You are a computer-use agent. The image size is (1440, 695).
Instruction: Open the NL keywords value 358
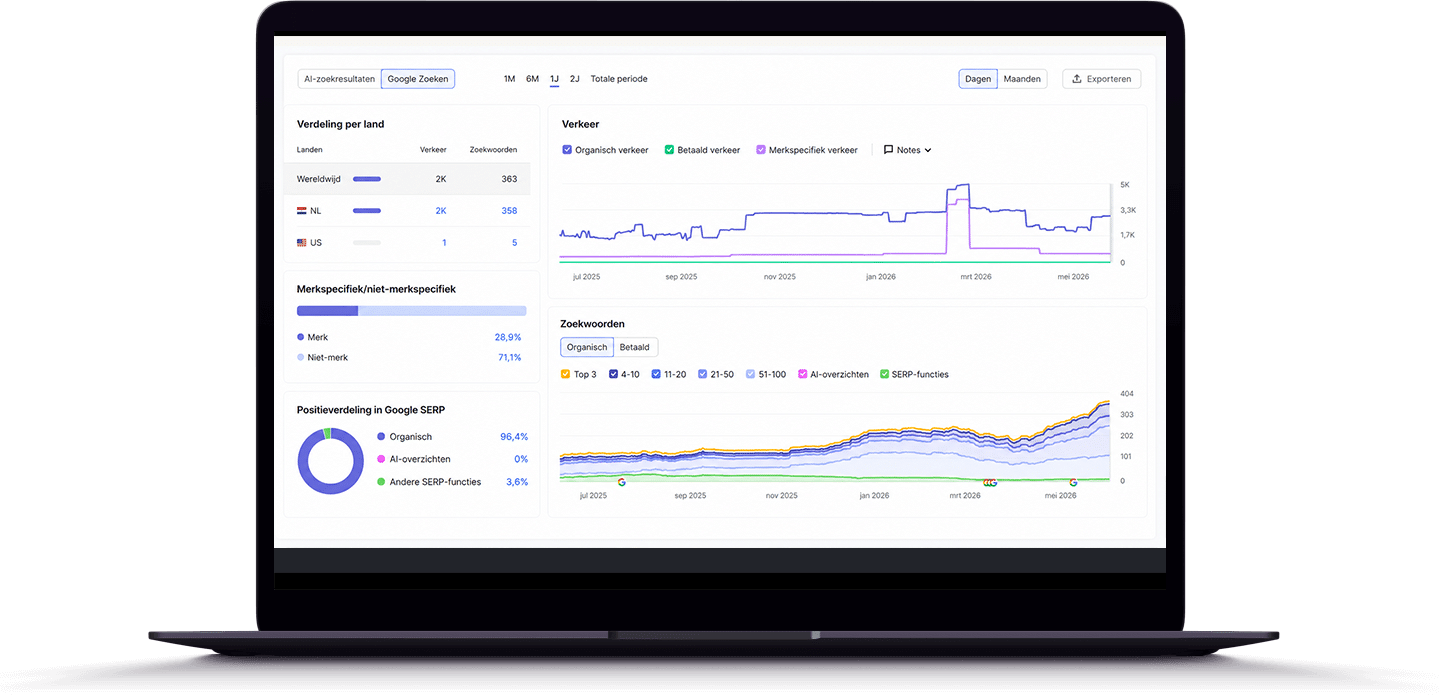509,211
